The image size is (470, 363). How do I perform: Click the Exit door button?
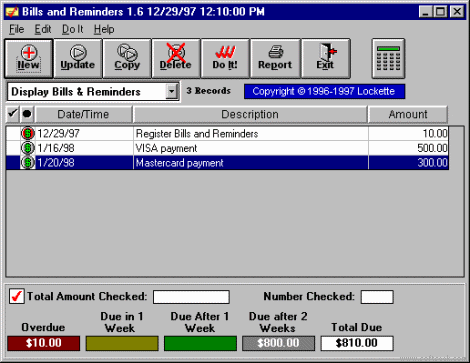[326, 58]
